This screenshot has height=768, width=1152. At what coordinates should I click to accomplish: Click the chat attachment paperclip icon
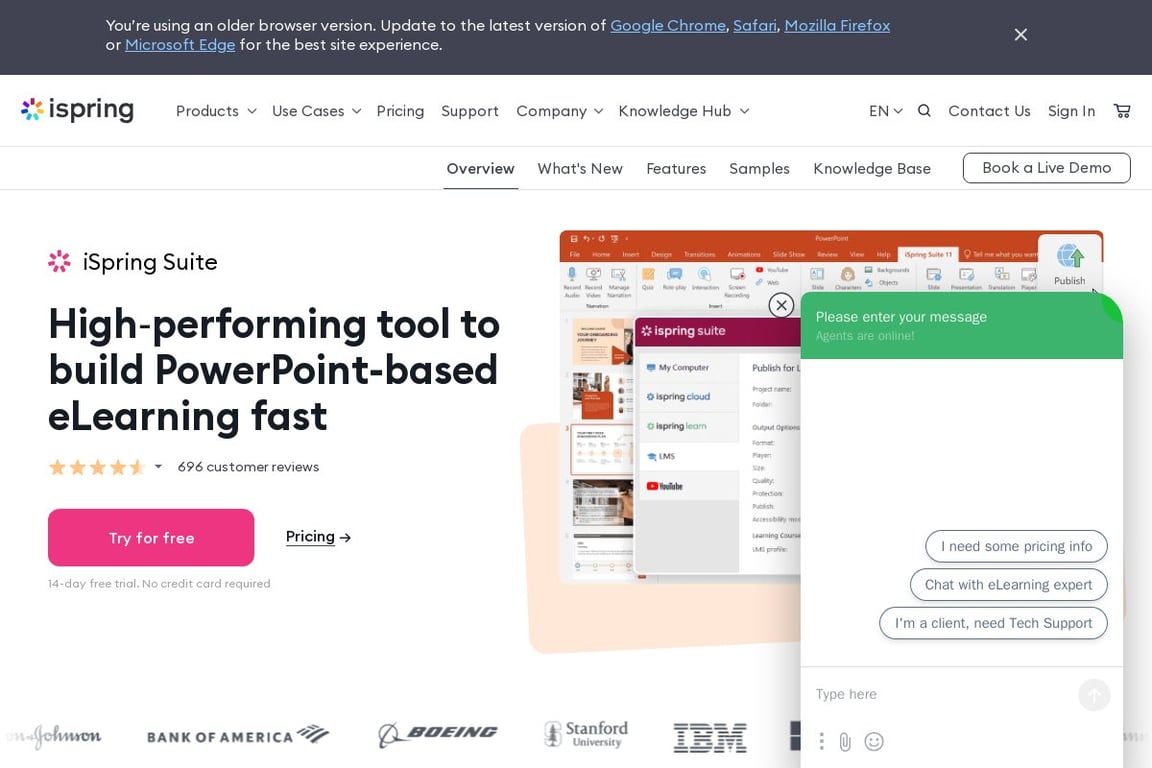[x=845, y=742]
